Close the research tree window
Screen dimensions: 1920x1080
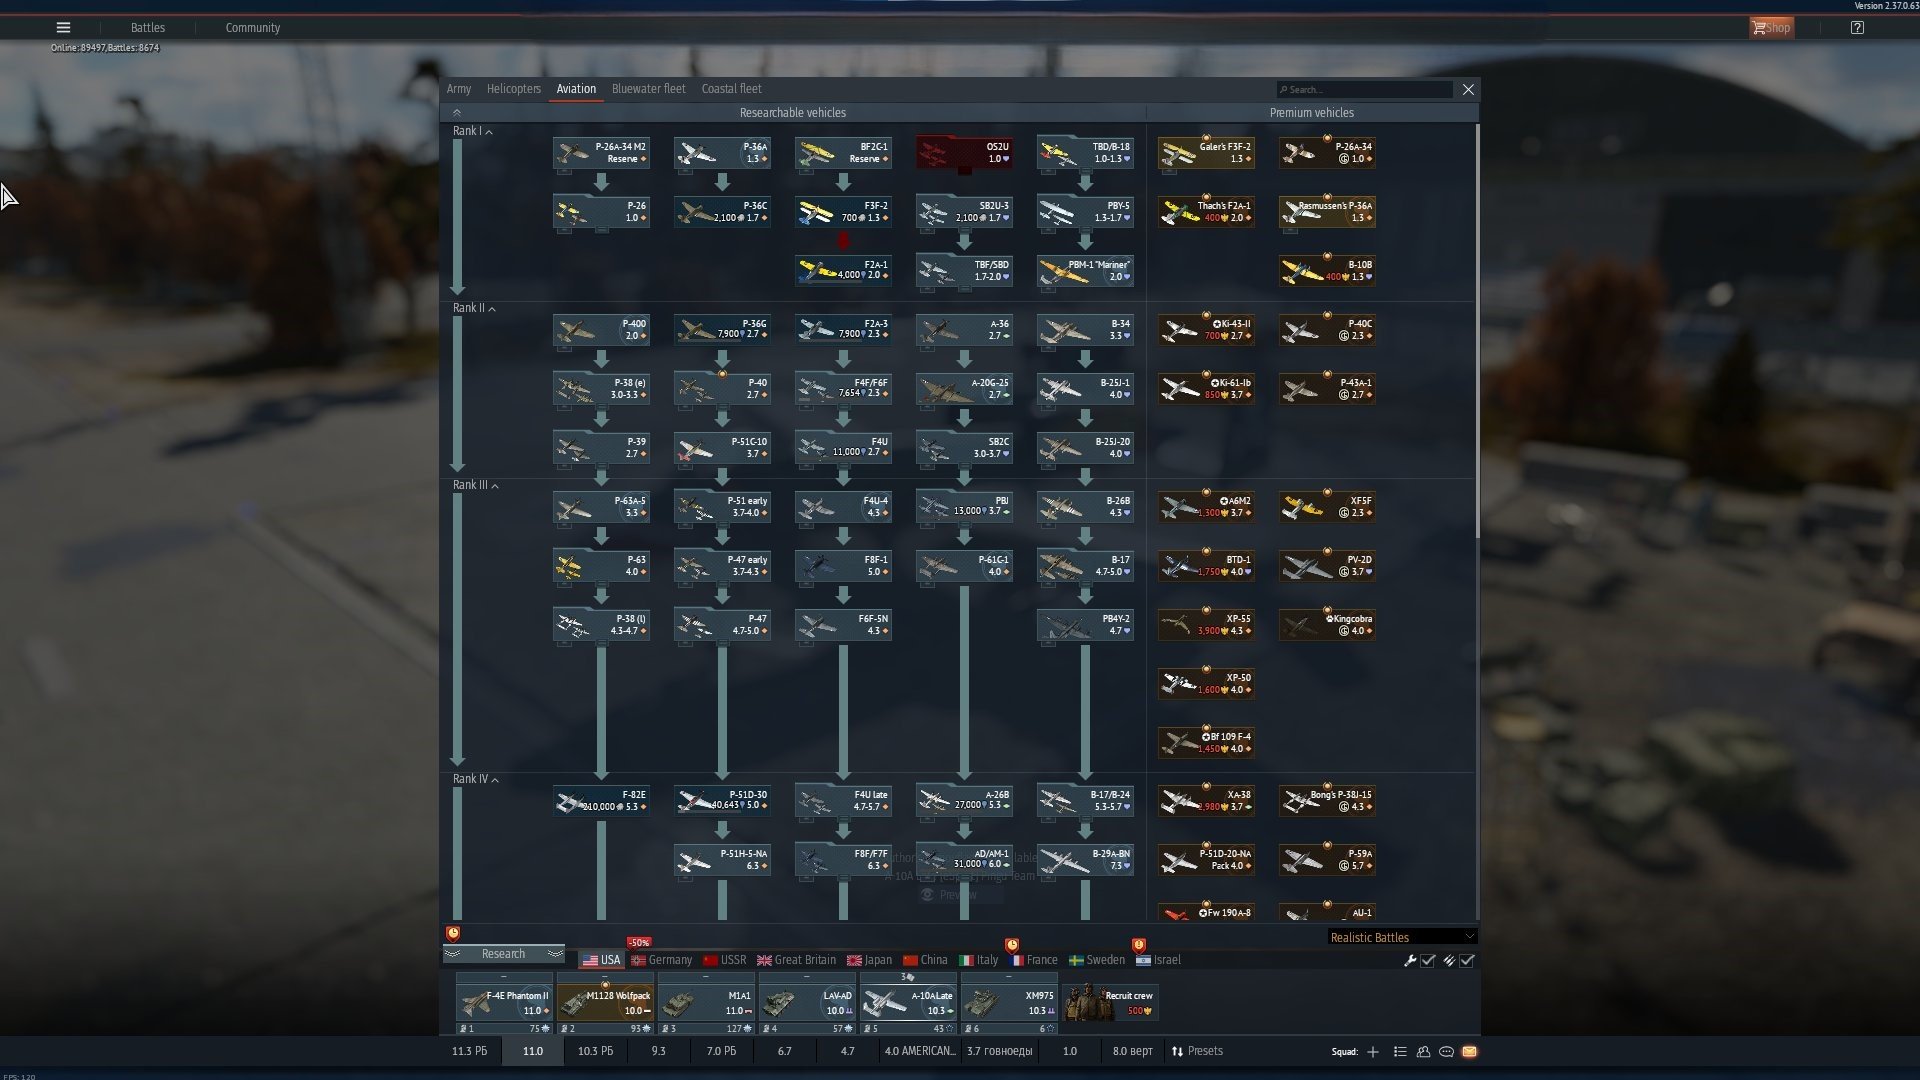coord(1468,90)
